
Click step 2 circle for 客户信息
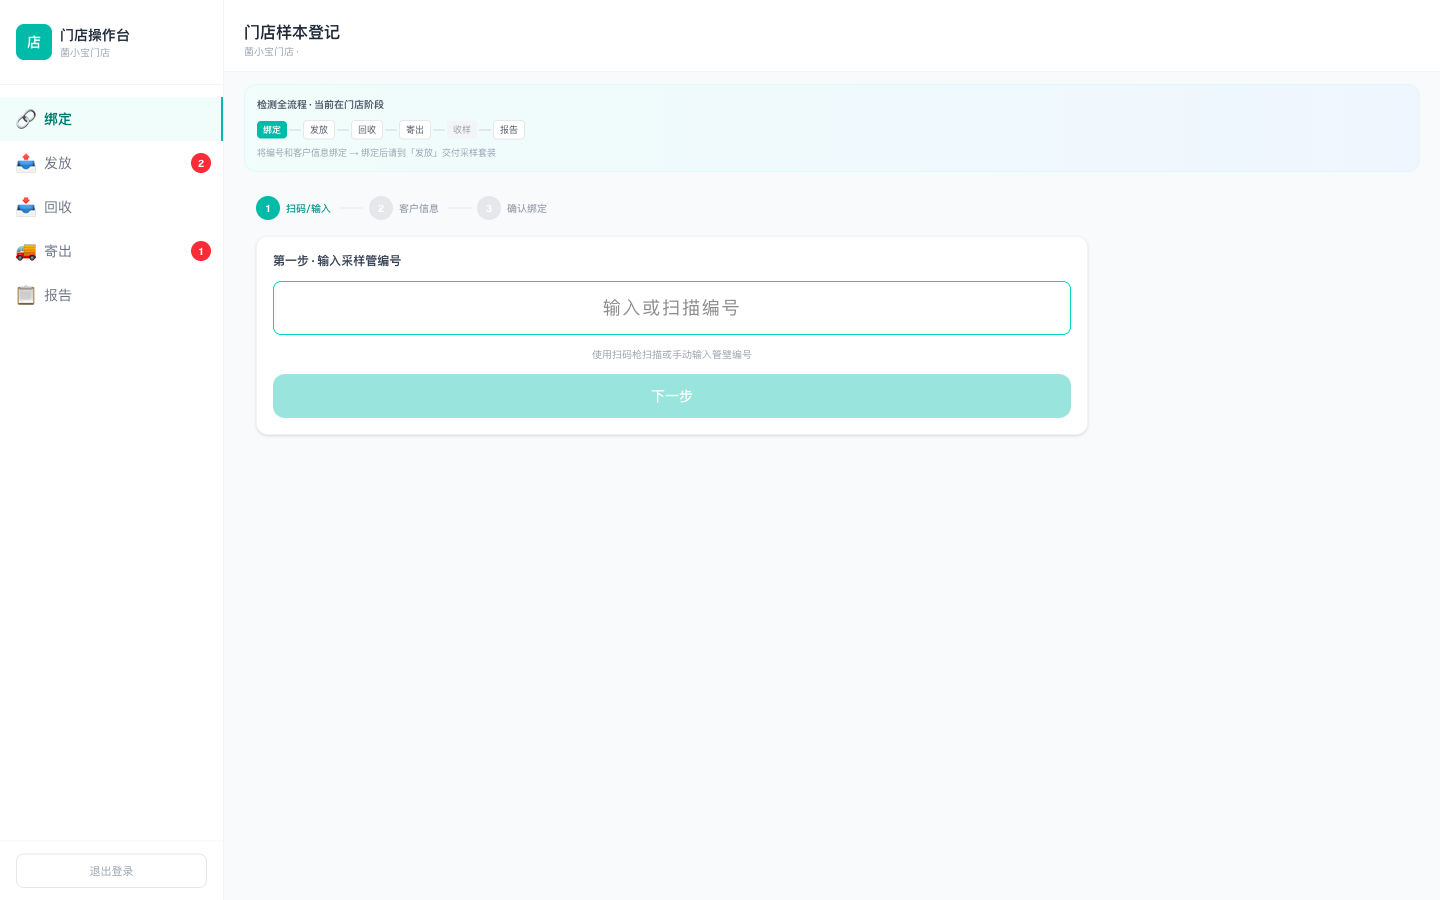click(381, 208)
